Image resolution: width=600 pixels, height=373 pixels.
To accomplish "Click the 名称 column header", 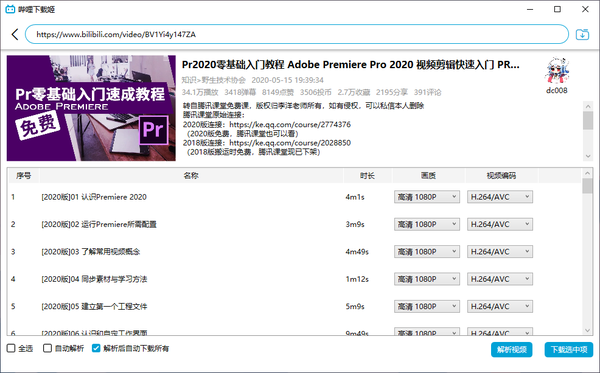I will pyautogui.click(x=191, y=176).
